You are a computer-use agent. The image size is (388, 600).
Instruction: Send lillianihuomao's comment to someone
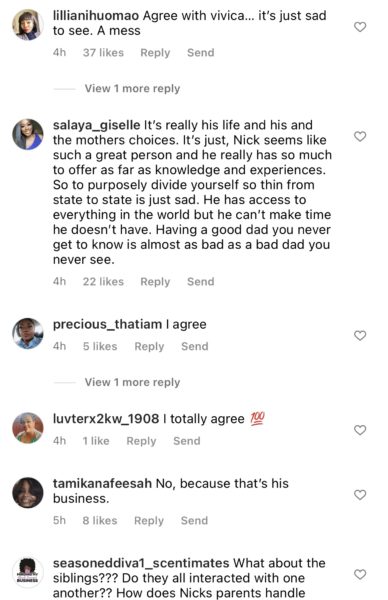coord(201,52)
